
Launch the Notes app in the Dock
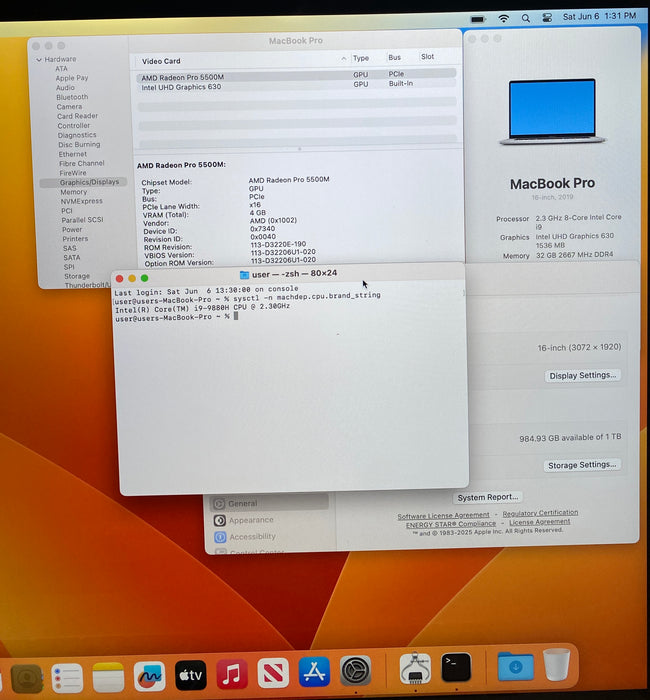point(108,677)
